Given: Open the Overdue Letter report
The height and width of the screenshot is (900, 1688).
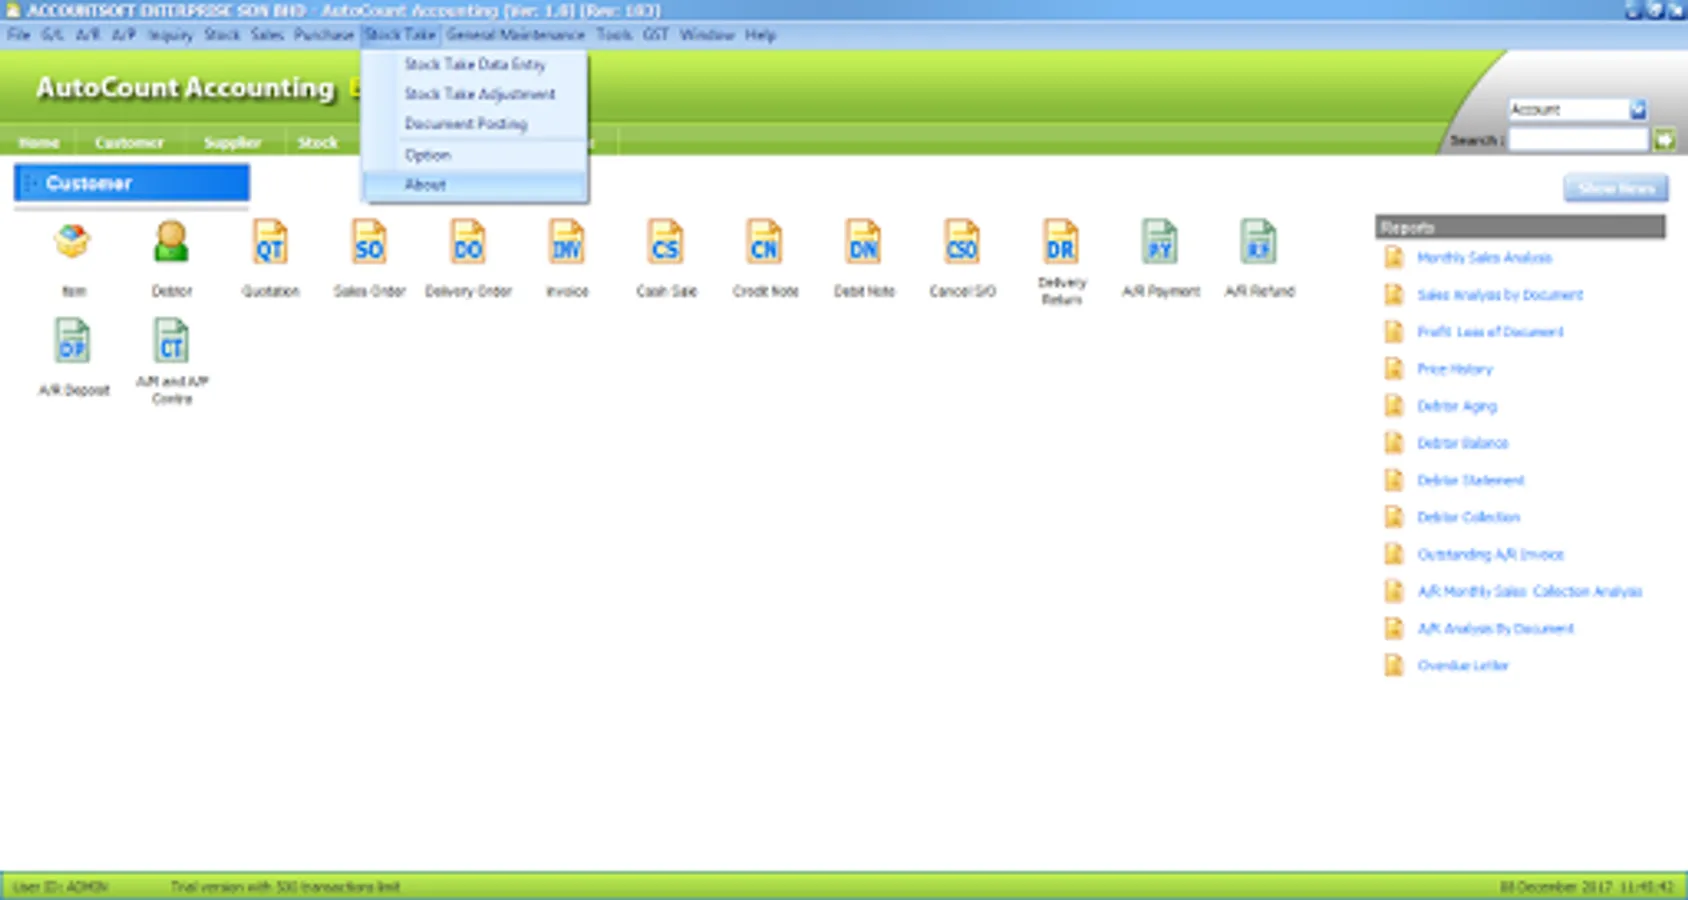Looking at the screenshot, I should point(1463,665).
